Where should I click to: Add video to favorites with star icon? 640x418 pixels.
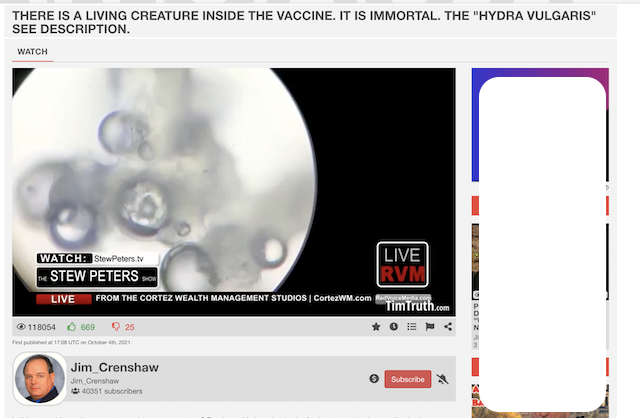coord(376,327)
